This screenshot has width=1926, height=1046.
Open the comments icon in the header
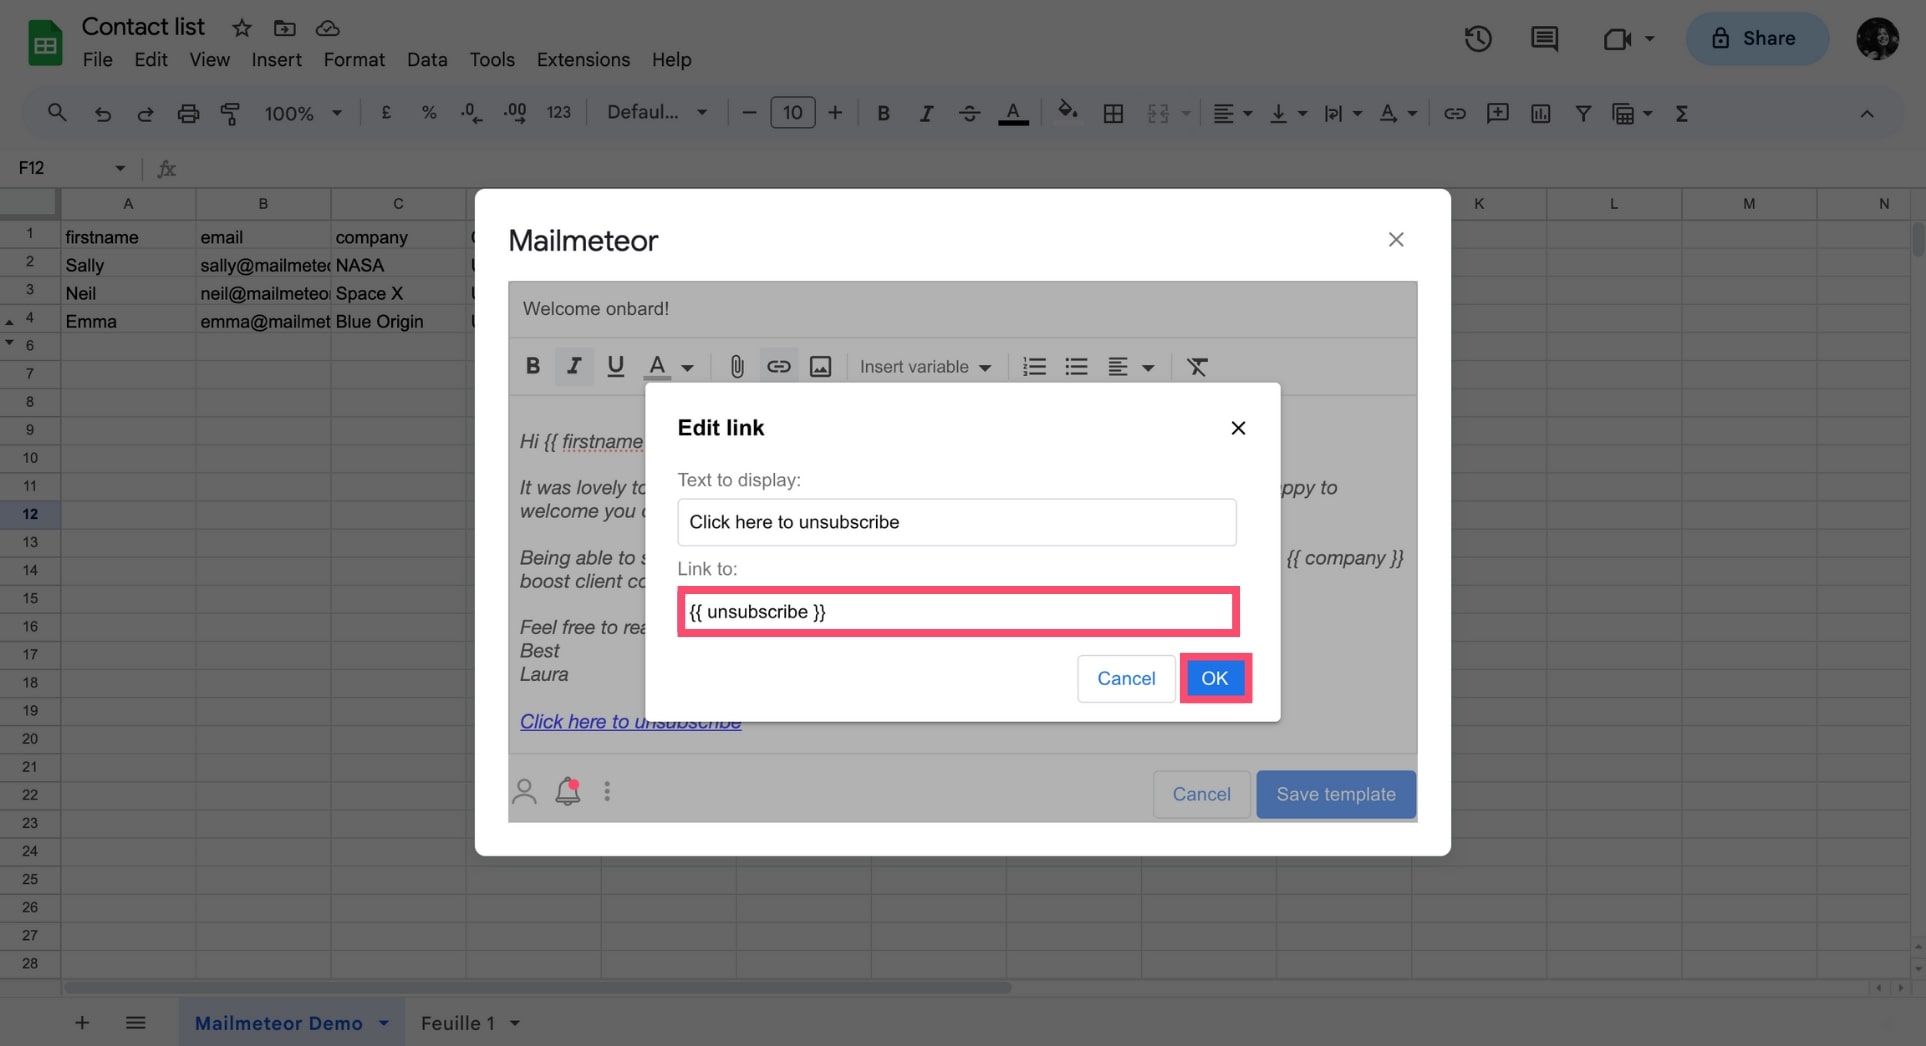tap(1544, 39)
